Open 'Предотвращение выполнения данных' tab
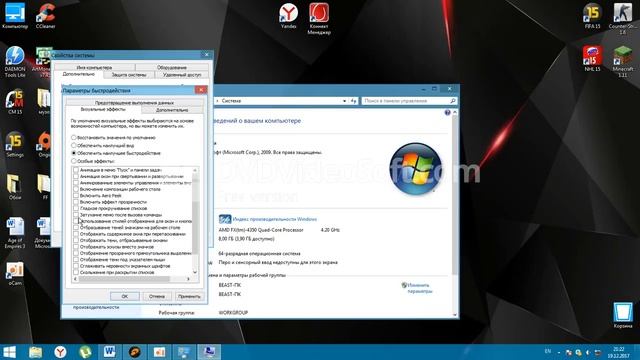This screenshot has width=640, height=360. (134, 102)
